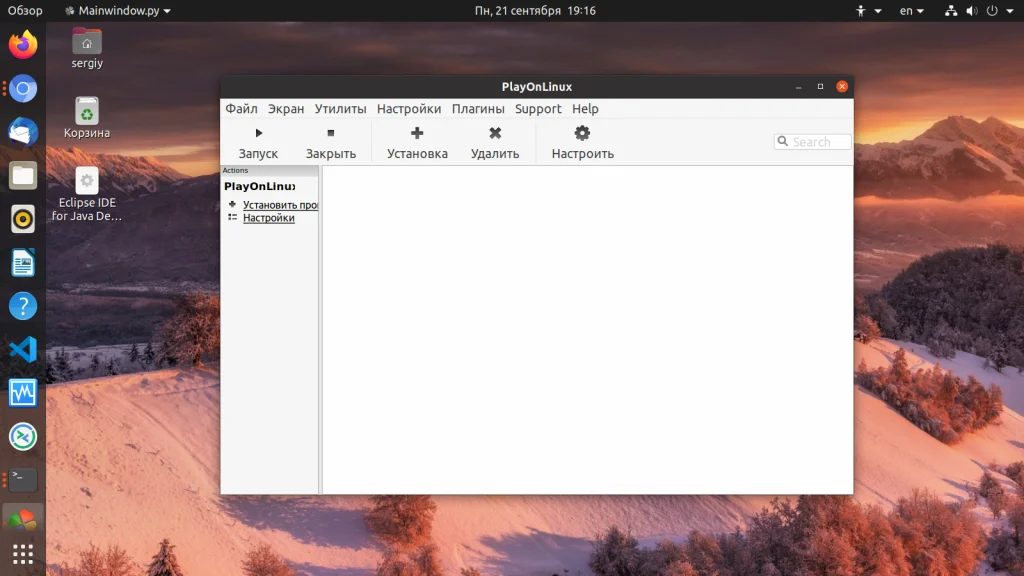Image resolution: width=1024 pixels, height=576 pixels.
Task: Click the plus icon beside Установить link
Action: 232,204
